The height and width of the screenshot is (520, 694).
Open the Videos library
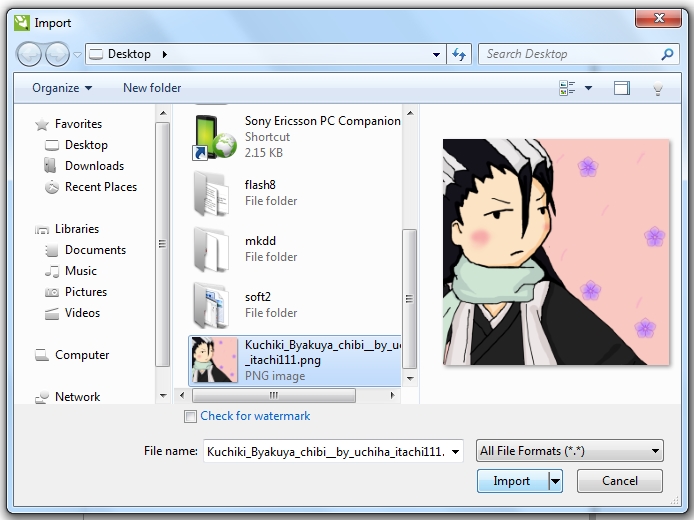(82, 313)
